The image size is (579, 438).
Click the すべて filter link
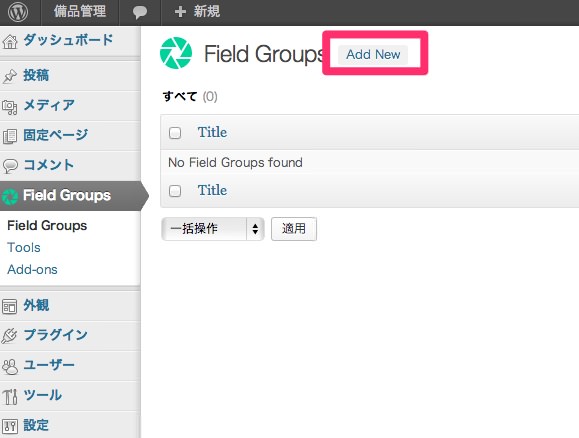point(180,96)
